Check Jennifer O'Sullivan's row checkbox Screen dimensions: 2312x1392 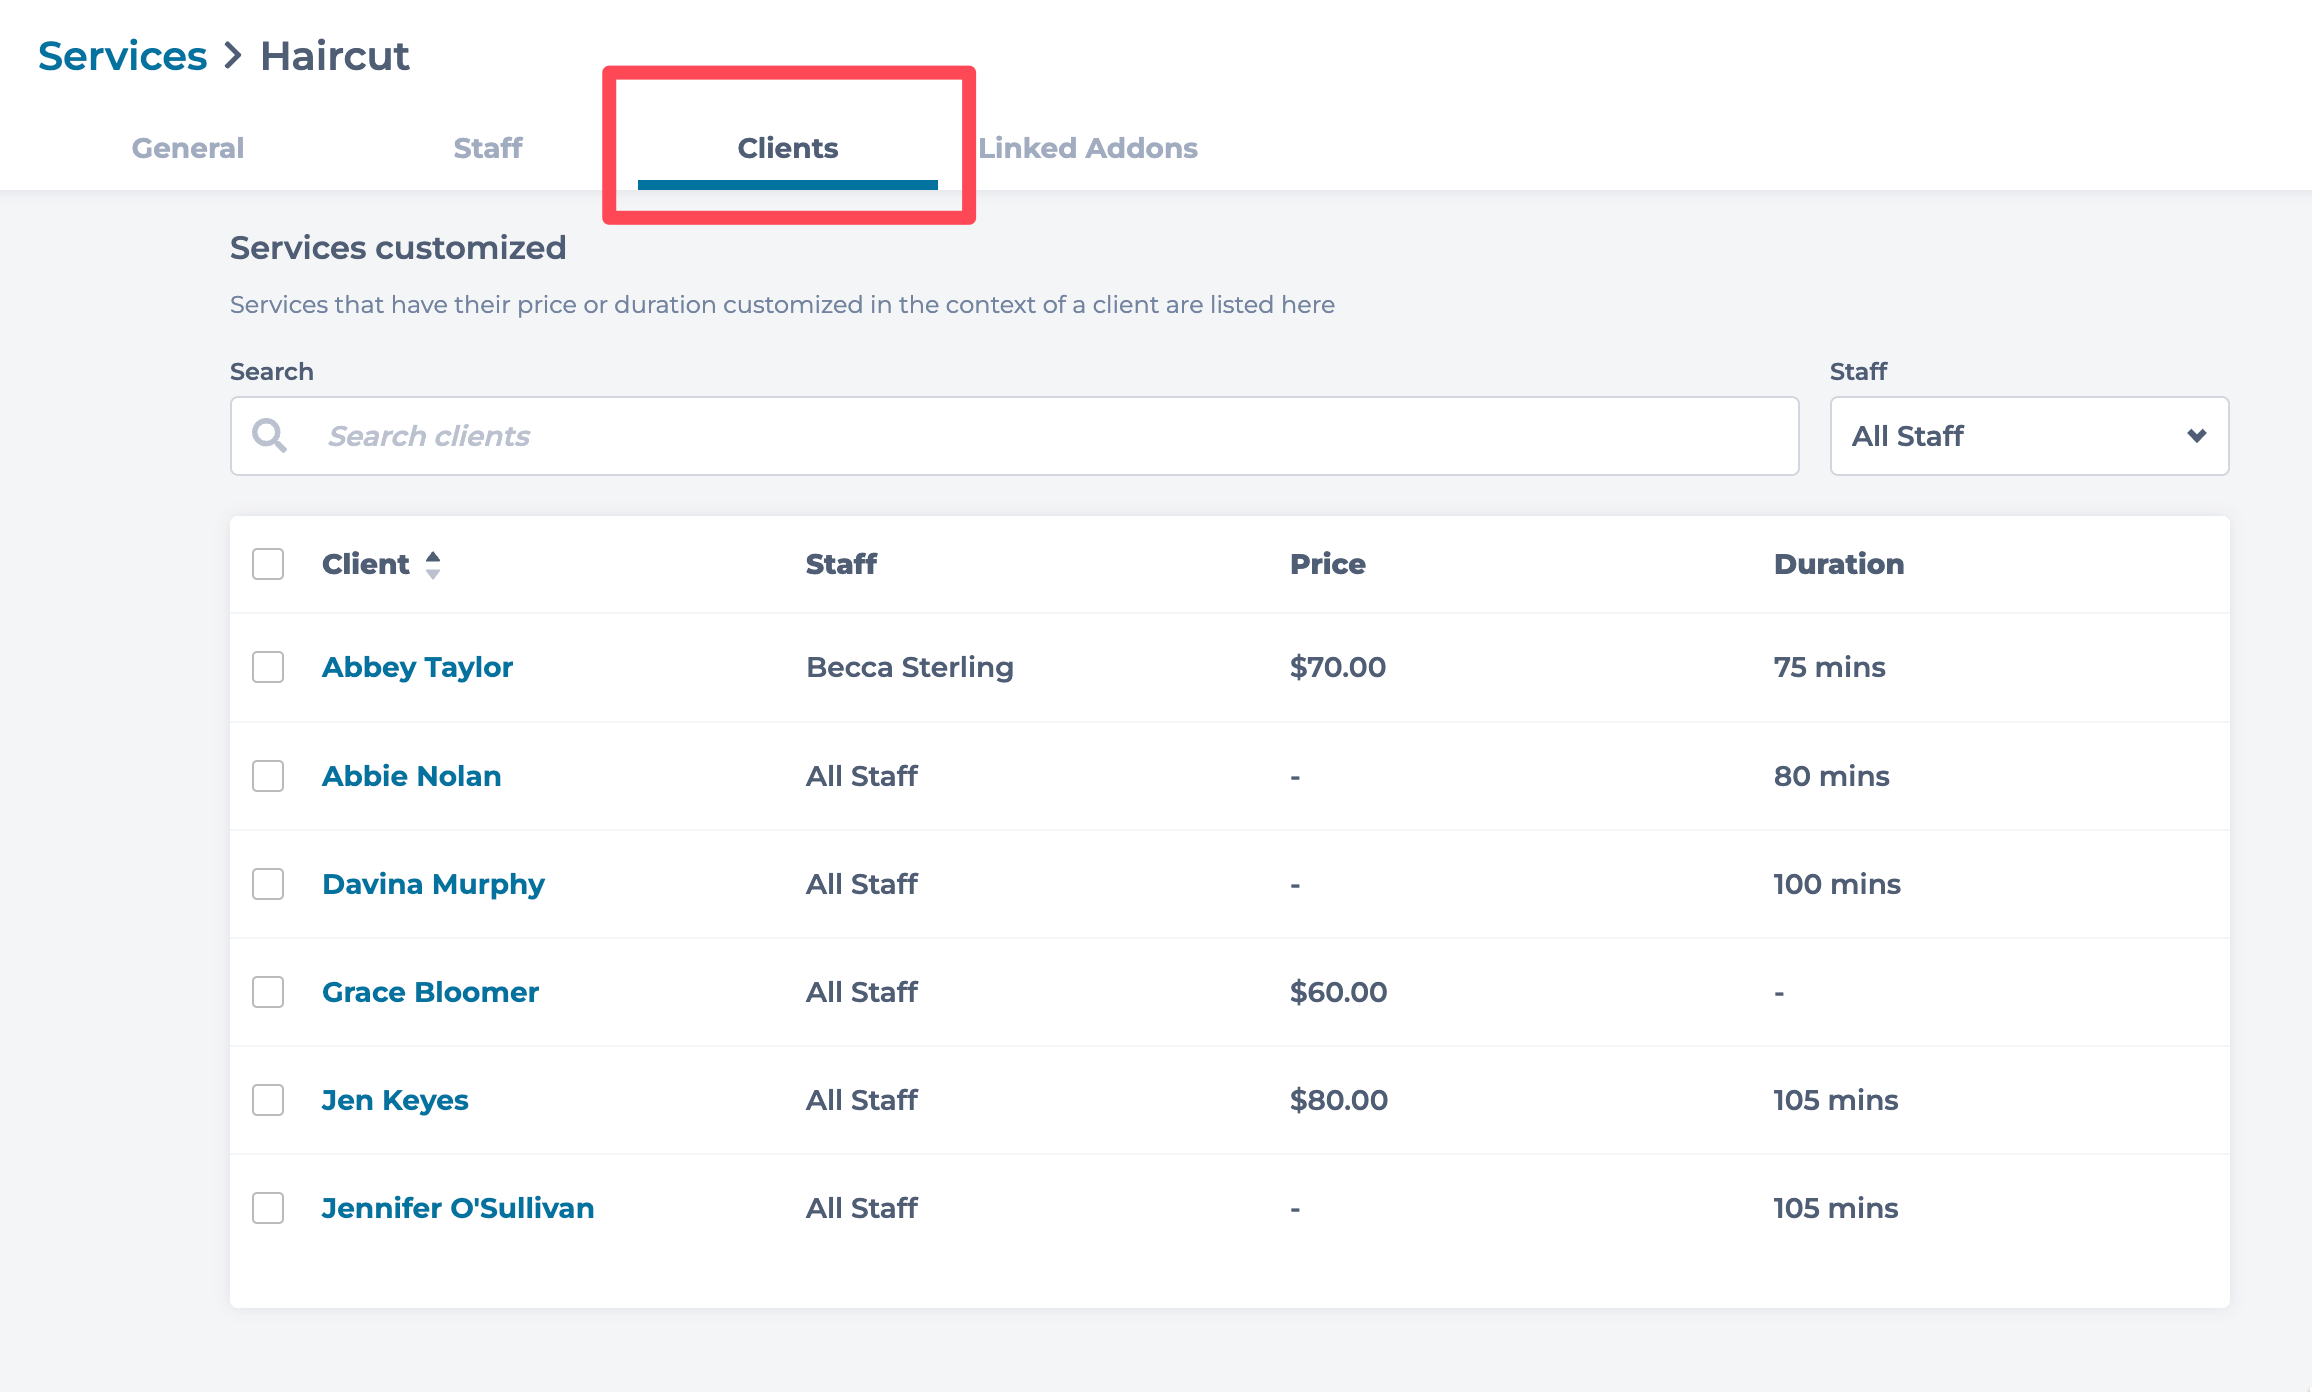(x=268, y=1208)
